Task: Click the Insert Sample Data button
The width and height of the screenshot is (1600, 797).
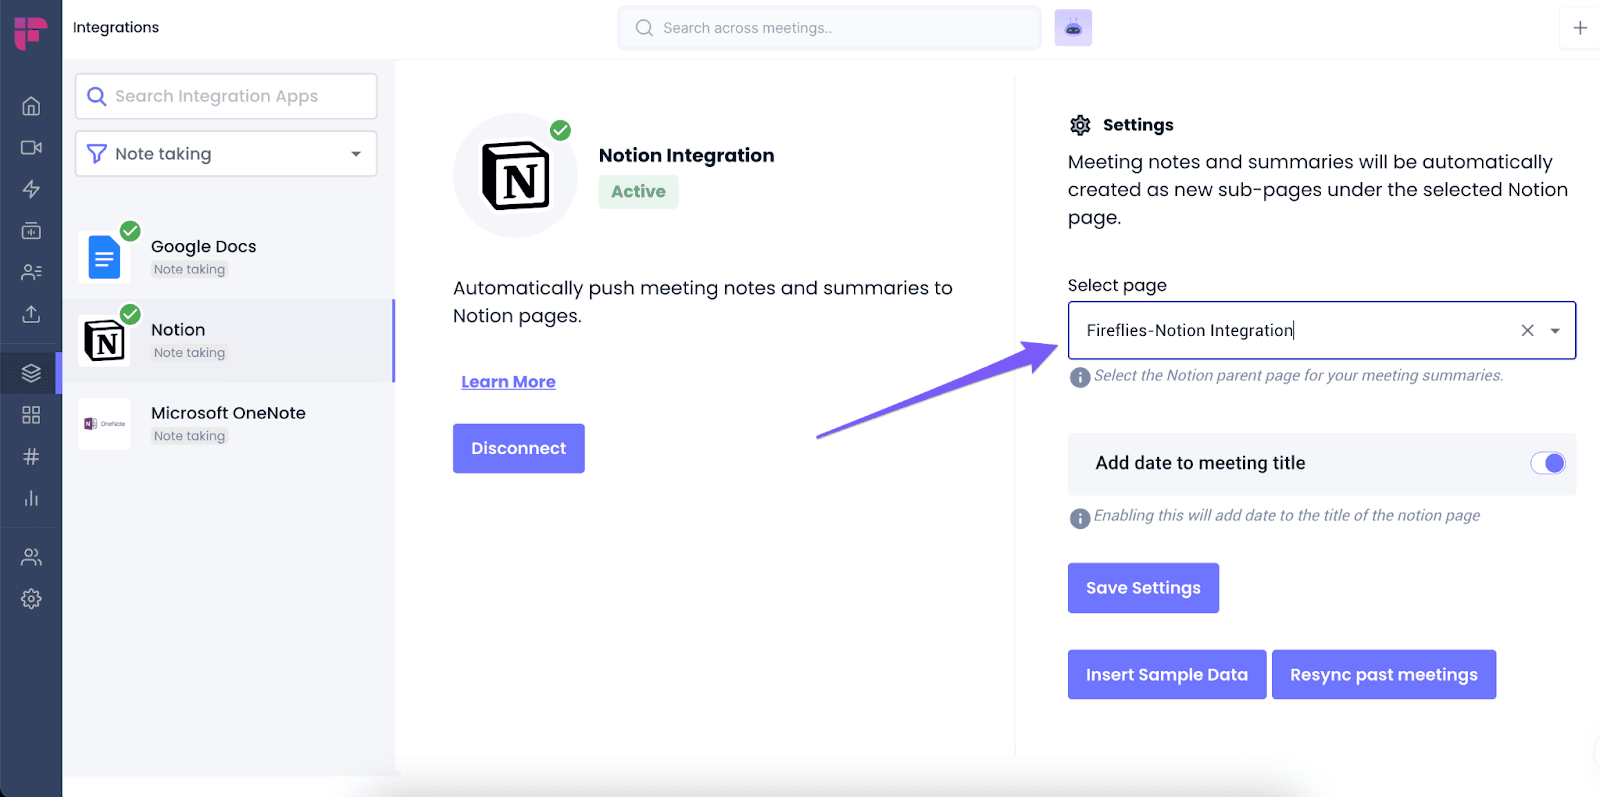Action: (1167, 675)
